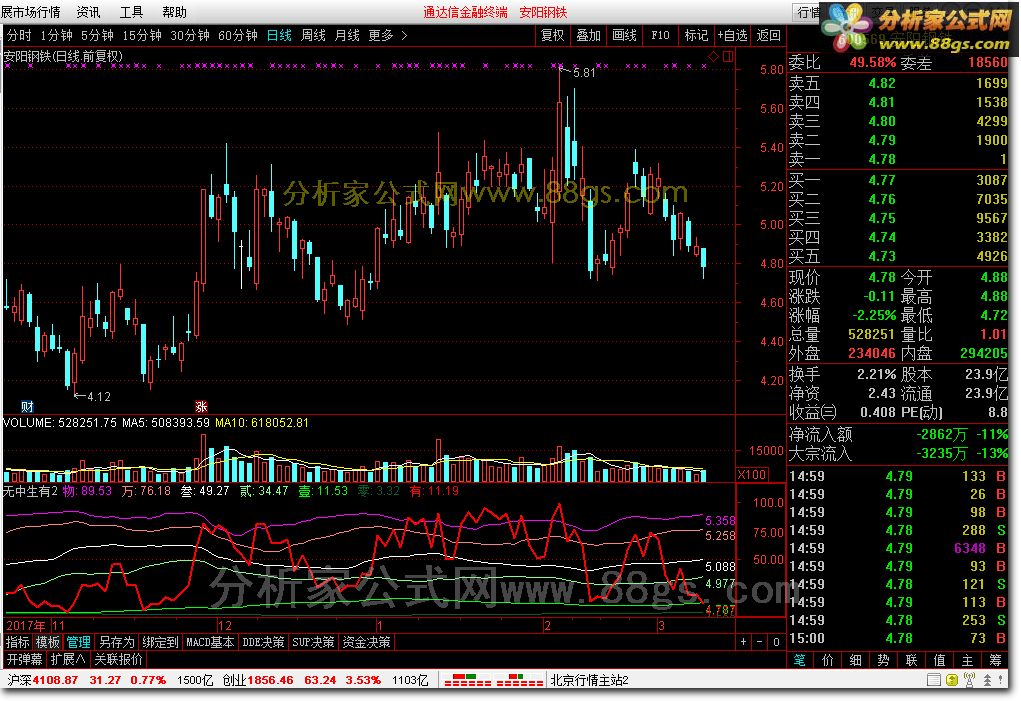Screen dimensions: 1021x701
Task: Click the 沪深 4108.87 index readout
Action: pyautogui.click(x=41, y=680)
